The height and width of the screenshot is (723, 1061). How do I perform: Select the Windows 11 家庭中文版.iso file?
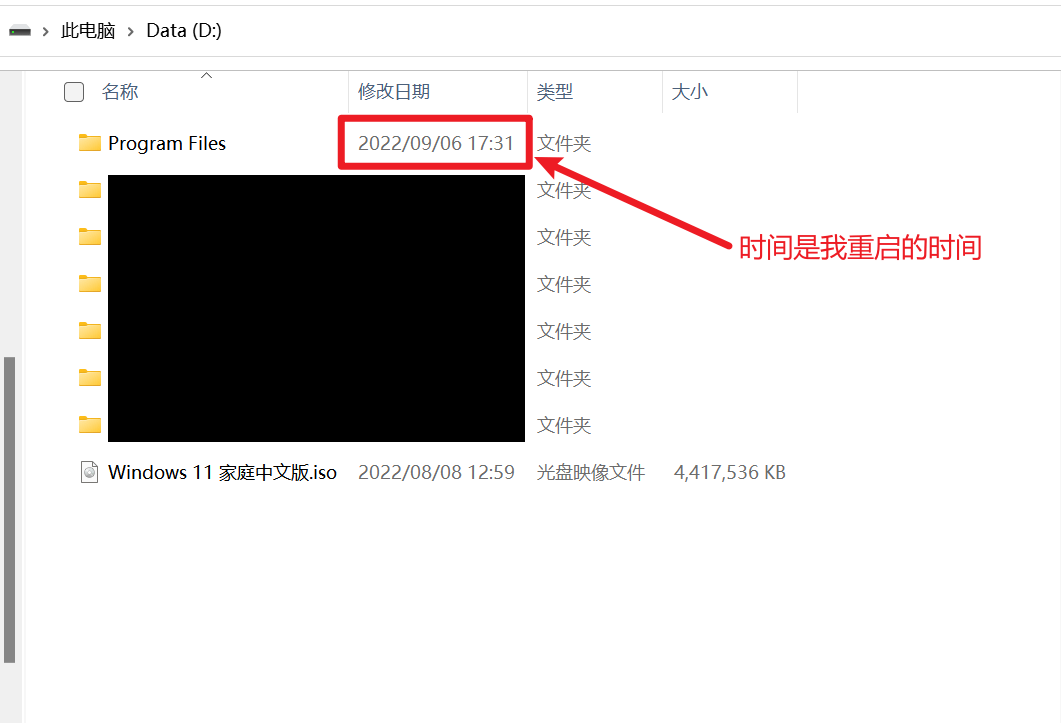pyautogui.click(x=220, y=471)
